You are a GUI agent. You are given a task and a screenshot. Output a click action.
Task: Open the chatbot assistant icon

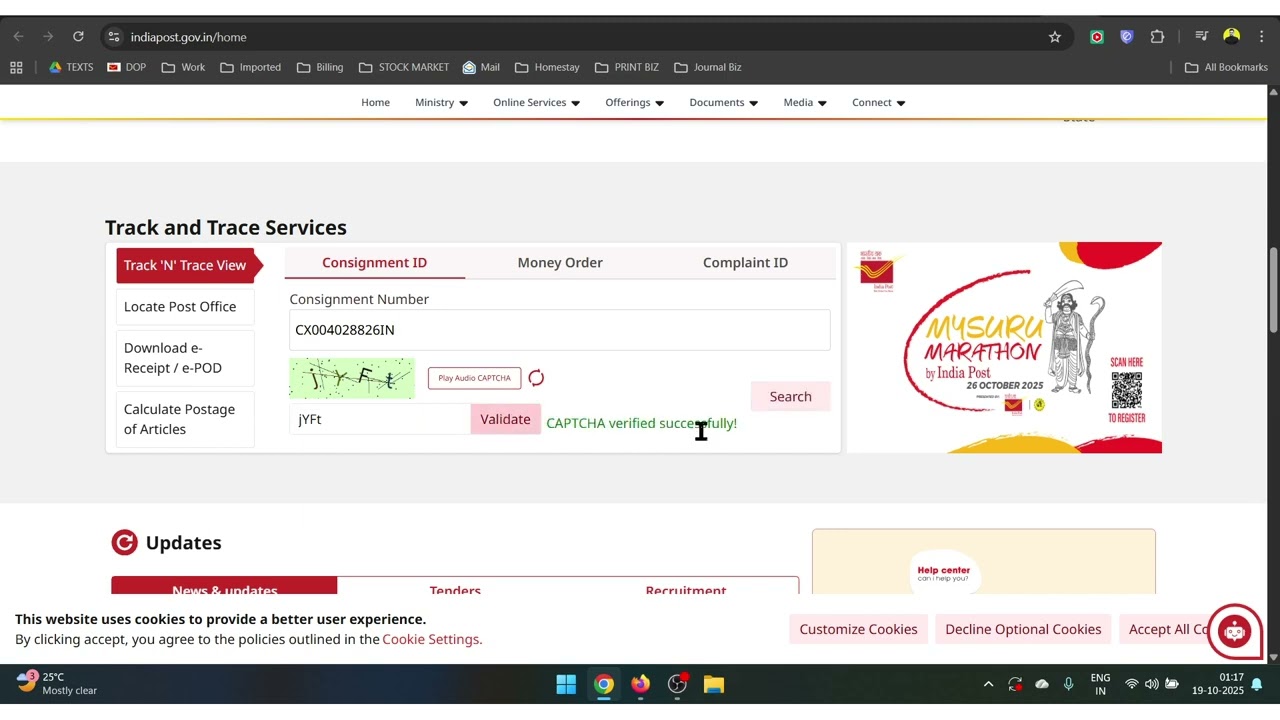(x=1235, y=631)
